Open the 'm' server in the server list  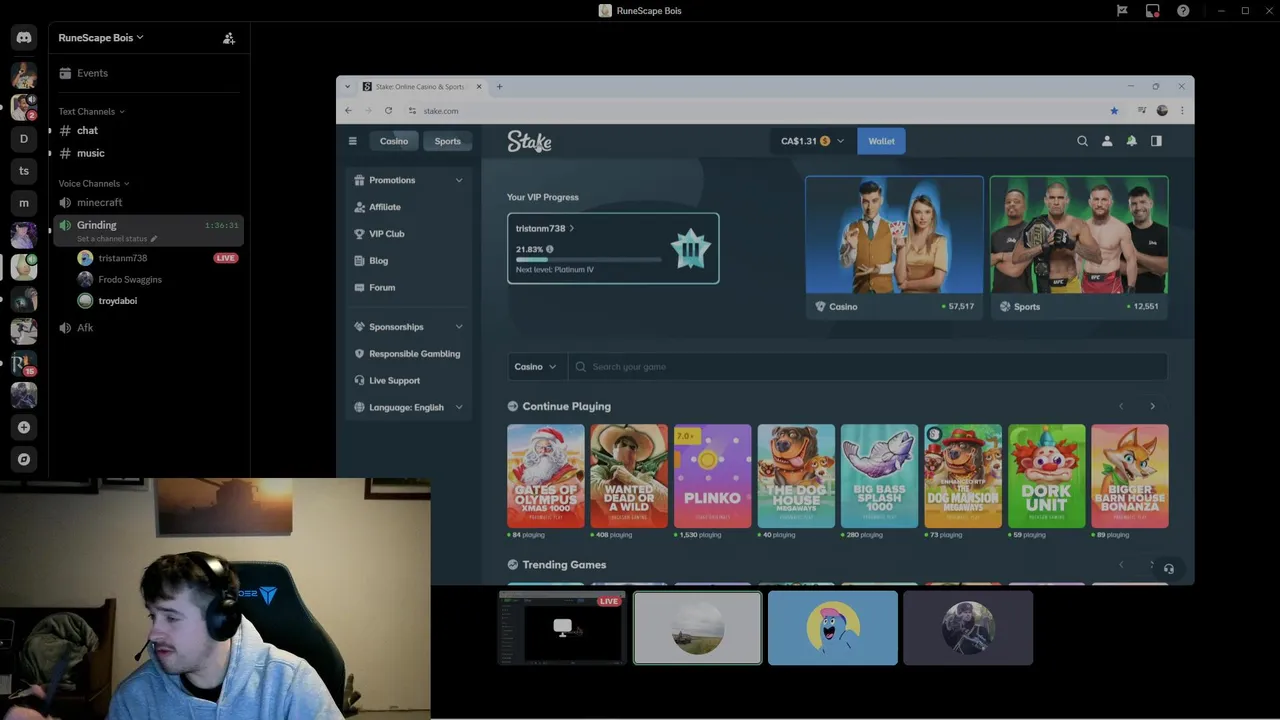[x=24, y=203]
